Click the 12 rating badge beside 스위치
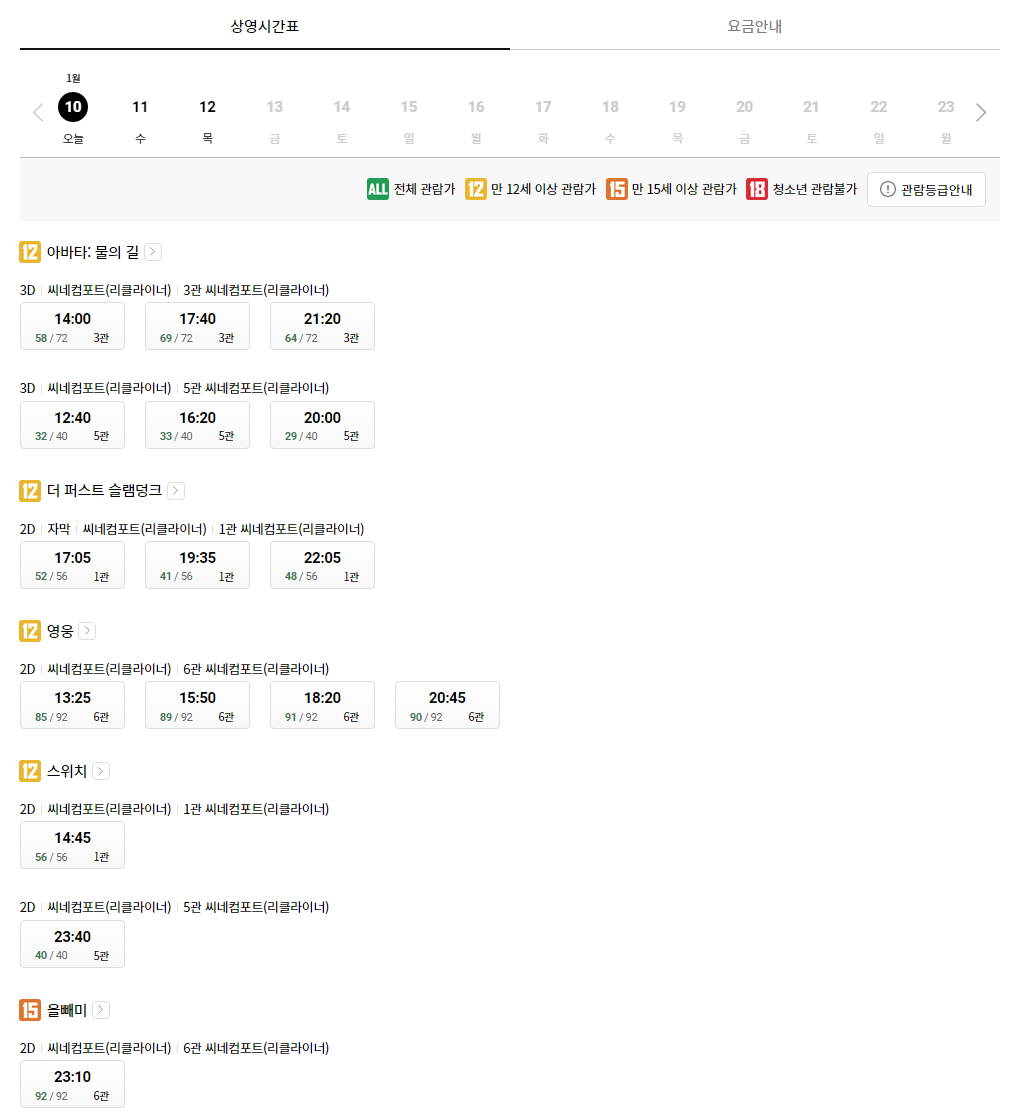The width and height of the screenshot is (1020, 1119). tap(29, 771)
